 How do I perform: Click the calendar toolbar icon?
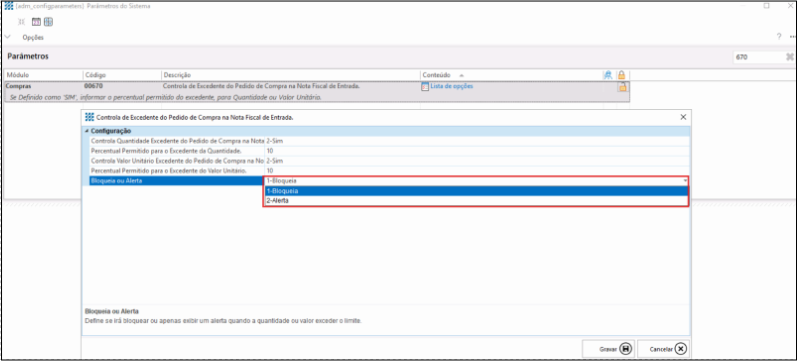36,22
